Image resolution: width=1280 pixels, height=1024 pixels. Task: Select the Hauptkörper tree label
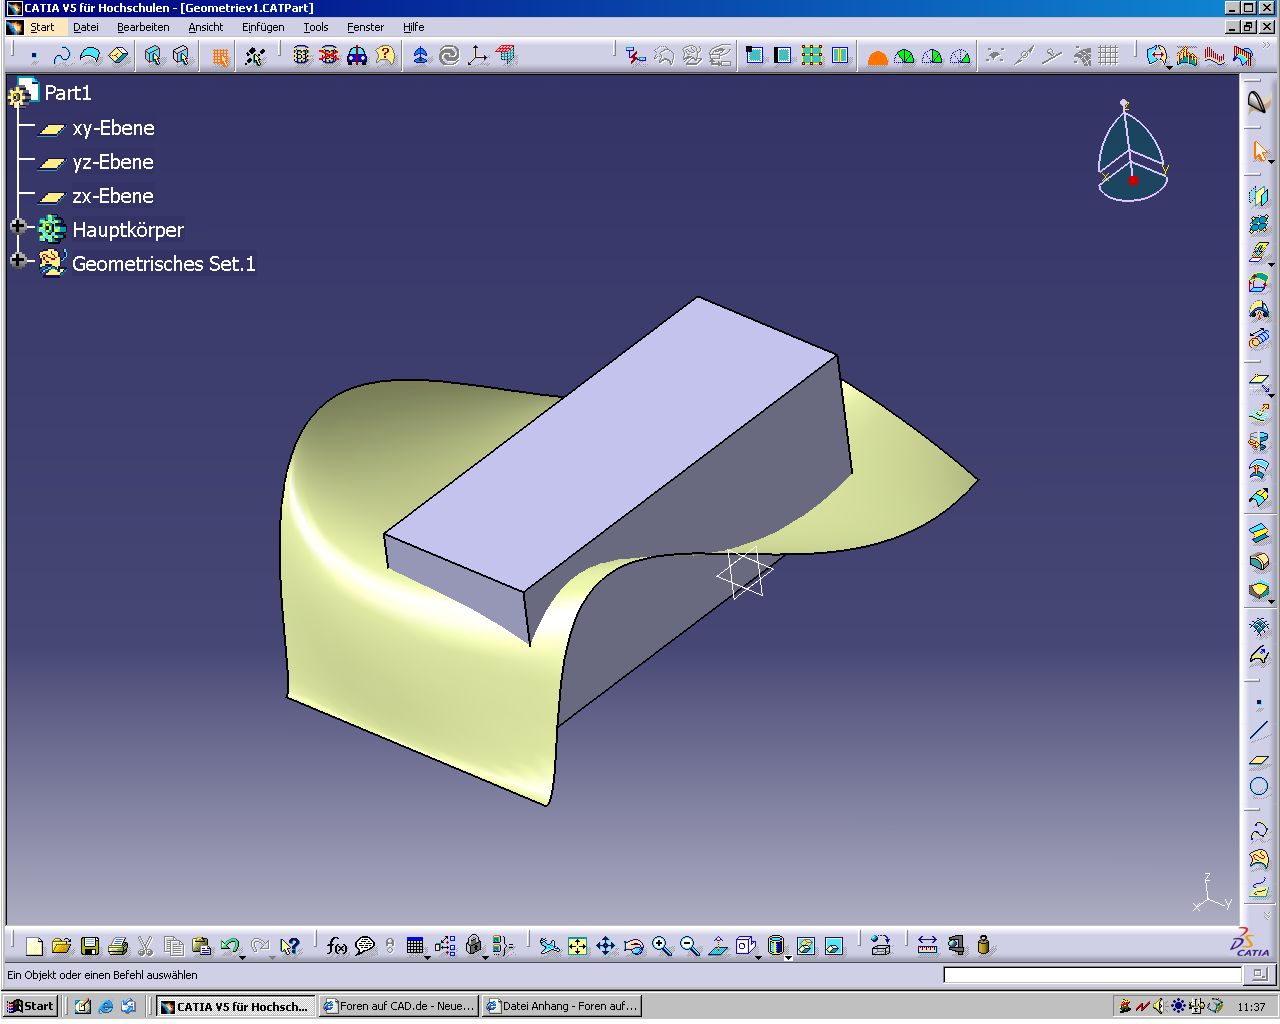click(x=128, y=230)
